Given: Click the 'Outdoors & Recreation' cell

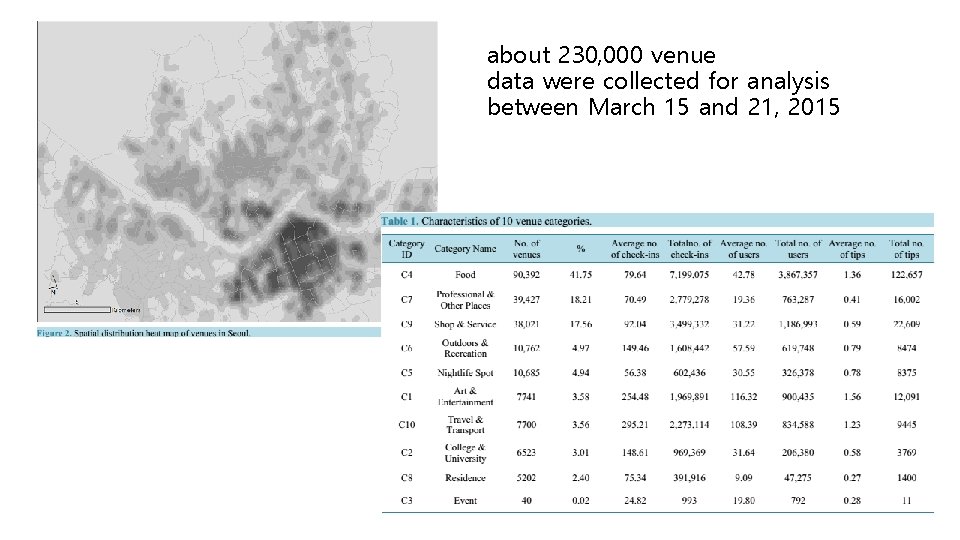Looking at the screenshot, I should pos(465,348).
